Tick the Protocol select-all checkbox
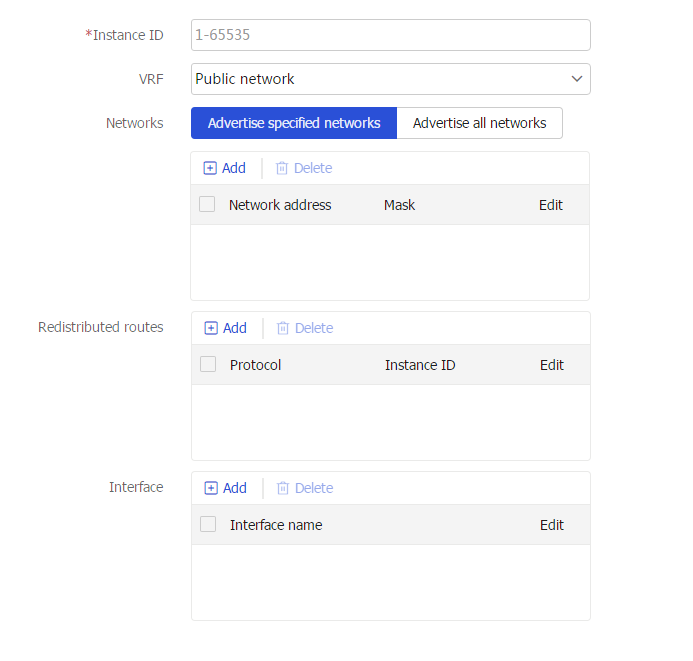The width and height of the screenshot is (693, 661). point(208,365)
